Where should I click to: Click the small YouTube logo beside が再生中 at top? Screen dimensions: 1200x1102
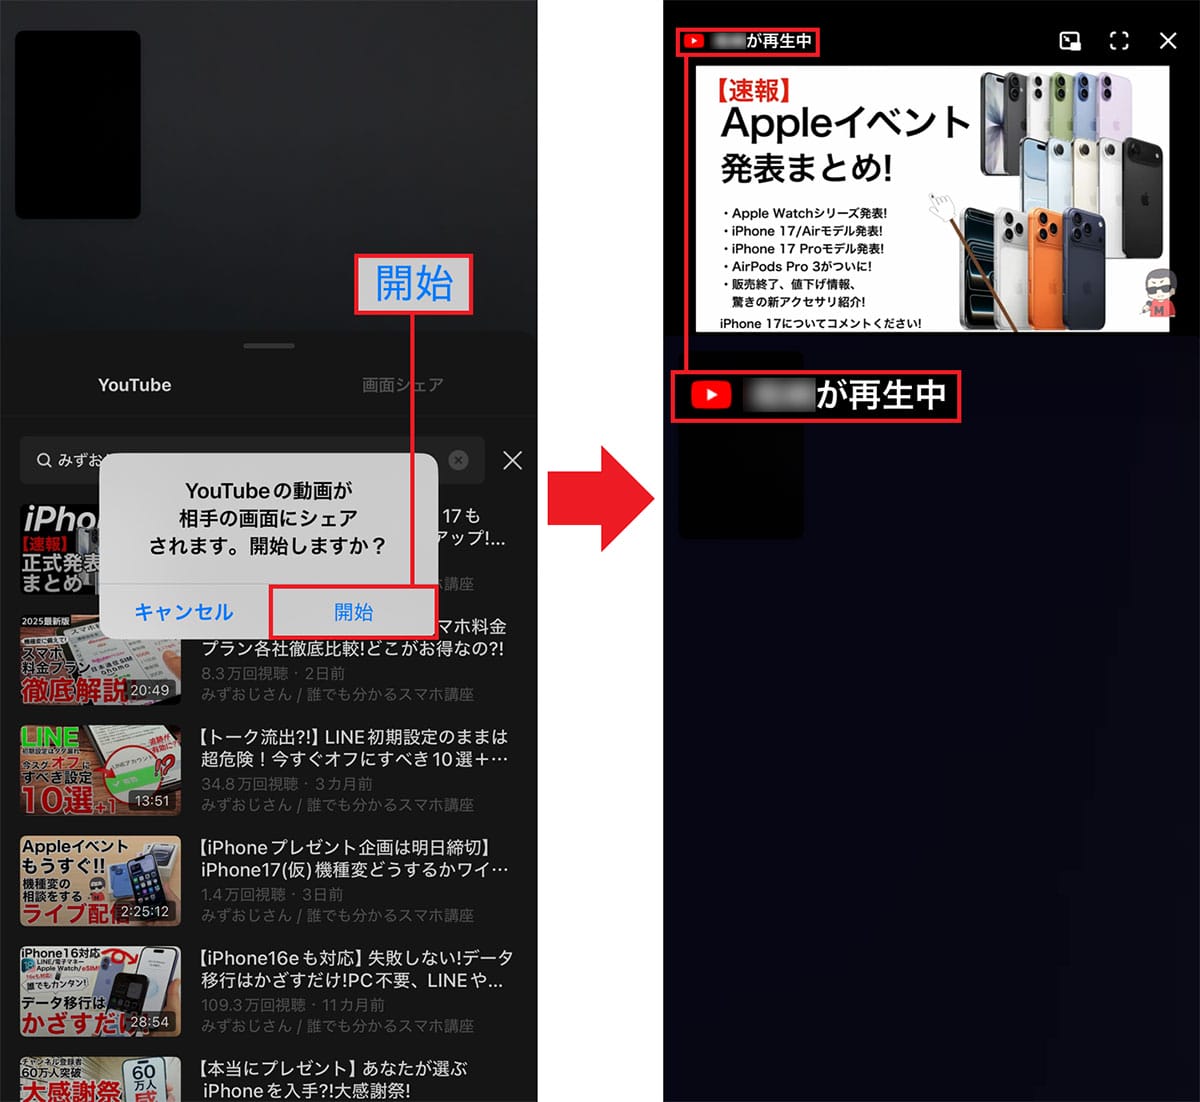[x=694, y=41]
